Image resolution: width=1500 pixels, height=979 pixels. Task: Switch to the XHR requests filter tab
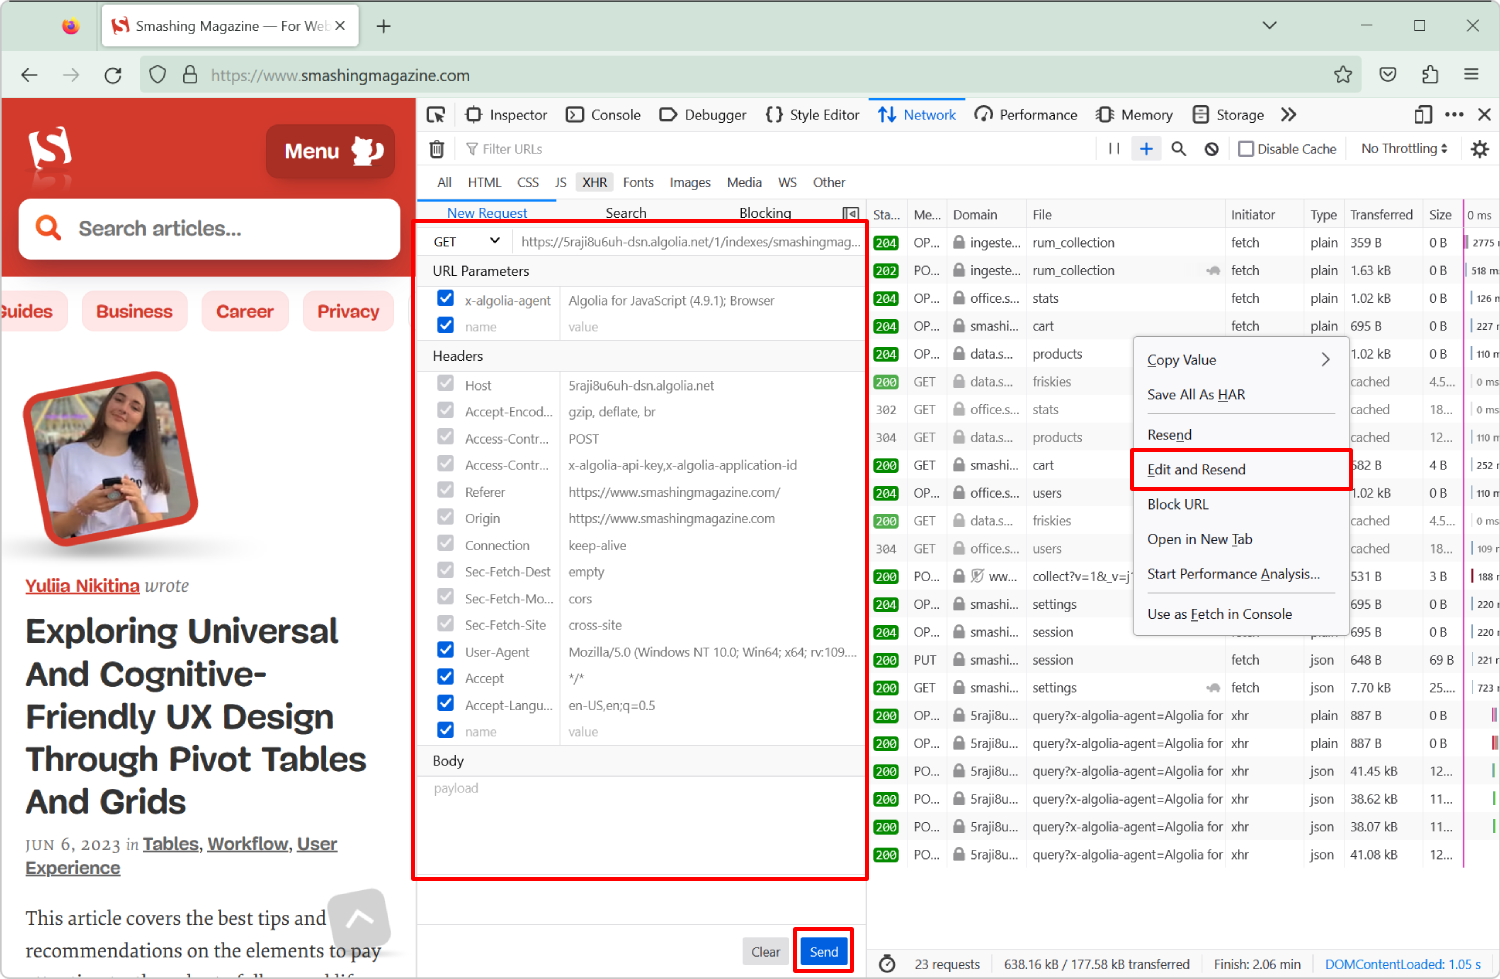point(594,182)
